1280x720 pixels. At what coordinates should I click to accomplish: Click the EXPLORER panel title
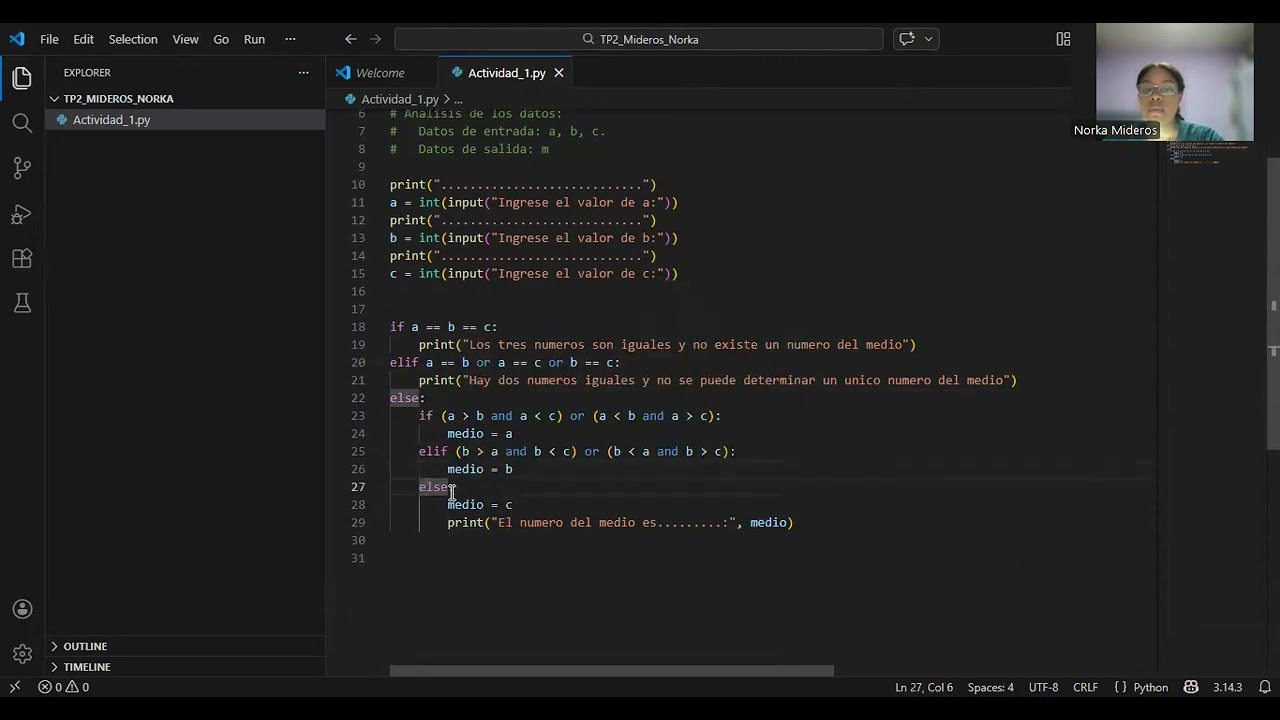pyautogui.click(x=87, y=72)
